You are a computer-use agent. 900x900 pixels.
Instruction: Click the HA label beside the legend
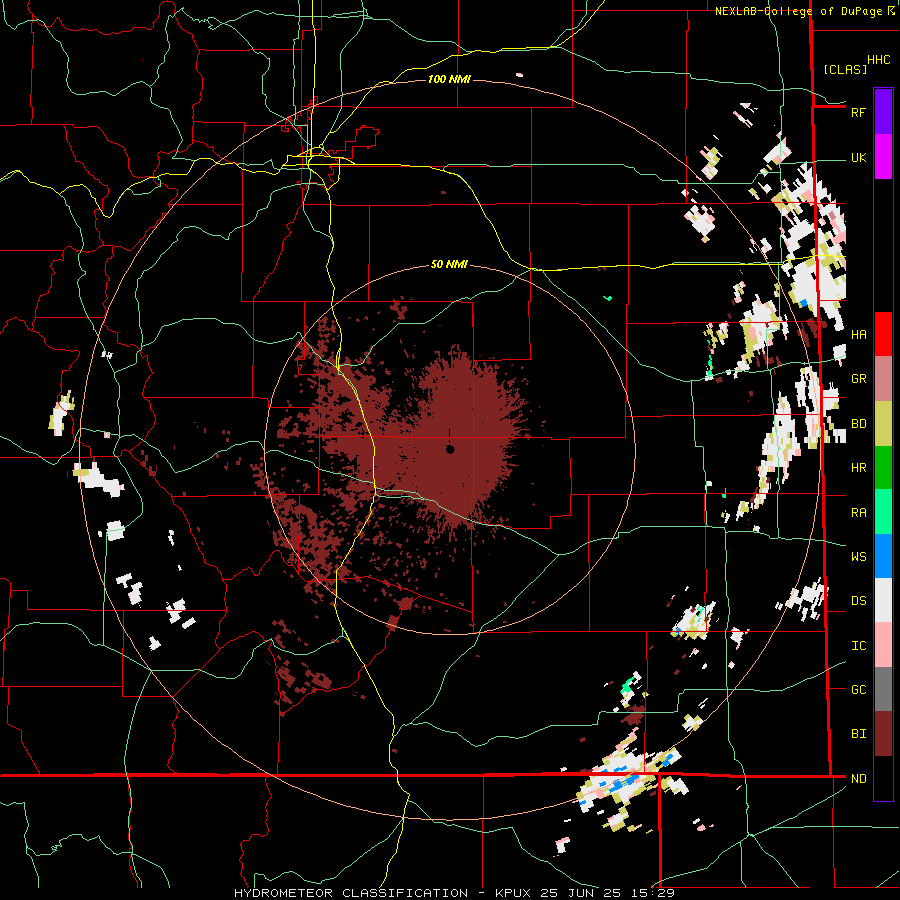coord(858,335)
